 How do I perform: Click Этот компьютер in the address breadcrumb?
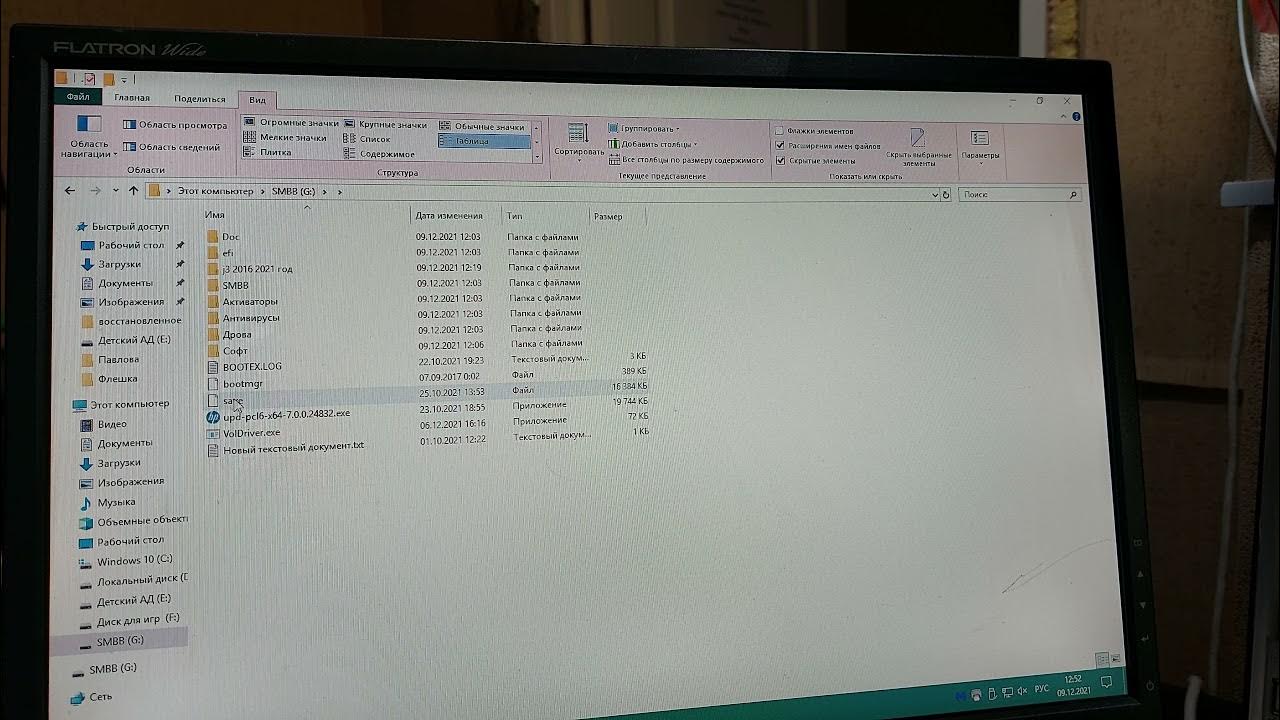coord(216,190)
